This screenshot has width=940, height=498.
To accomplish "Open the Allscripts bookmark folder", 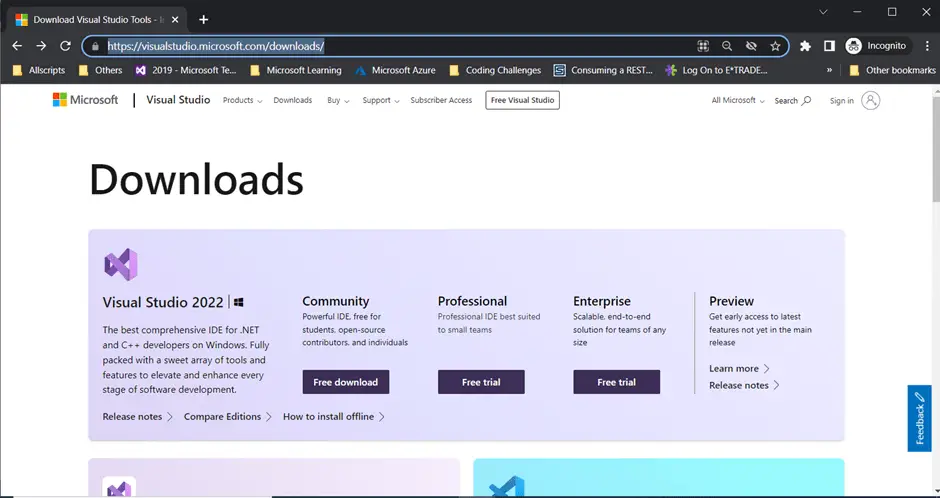I will pos(39,70).
